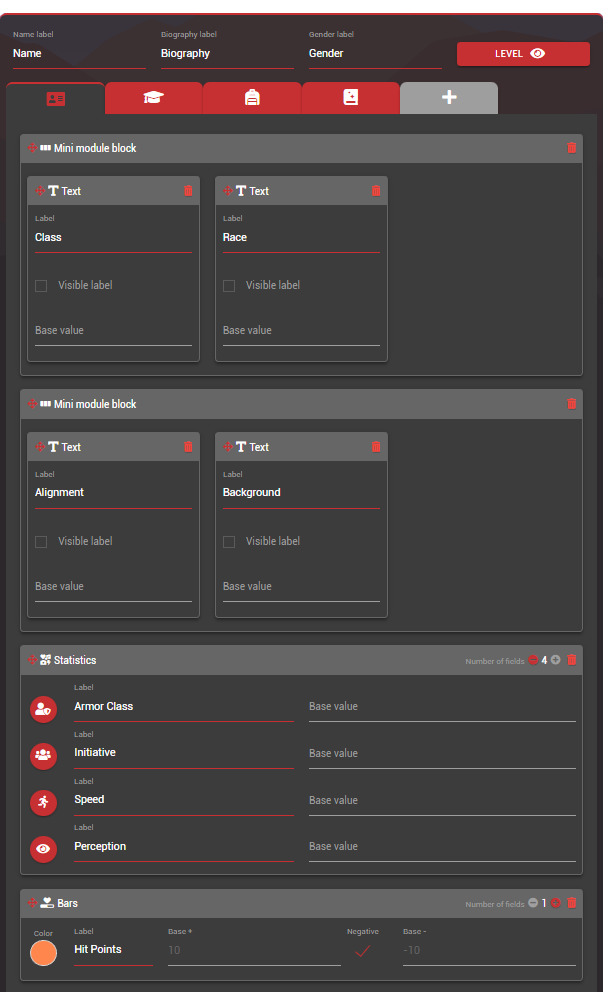This screenshot has width=603, height=992.
Task: Switch to the graduation cap tab
Action: [153, 98]
